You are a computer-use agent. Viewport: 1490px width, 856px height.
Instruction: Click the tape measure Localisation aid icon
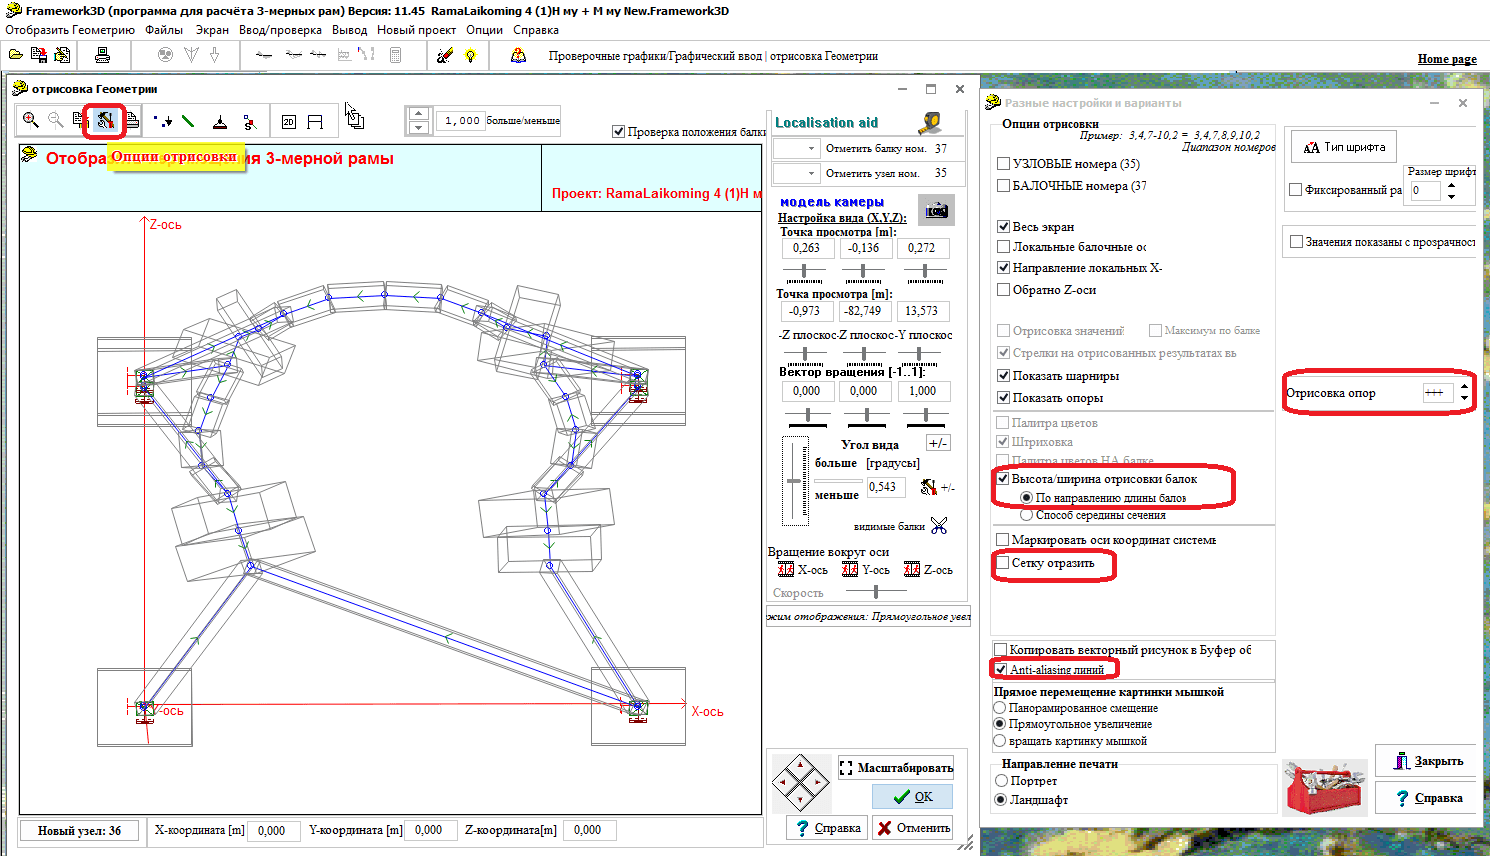click(x=931, y=122)
